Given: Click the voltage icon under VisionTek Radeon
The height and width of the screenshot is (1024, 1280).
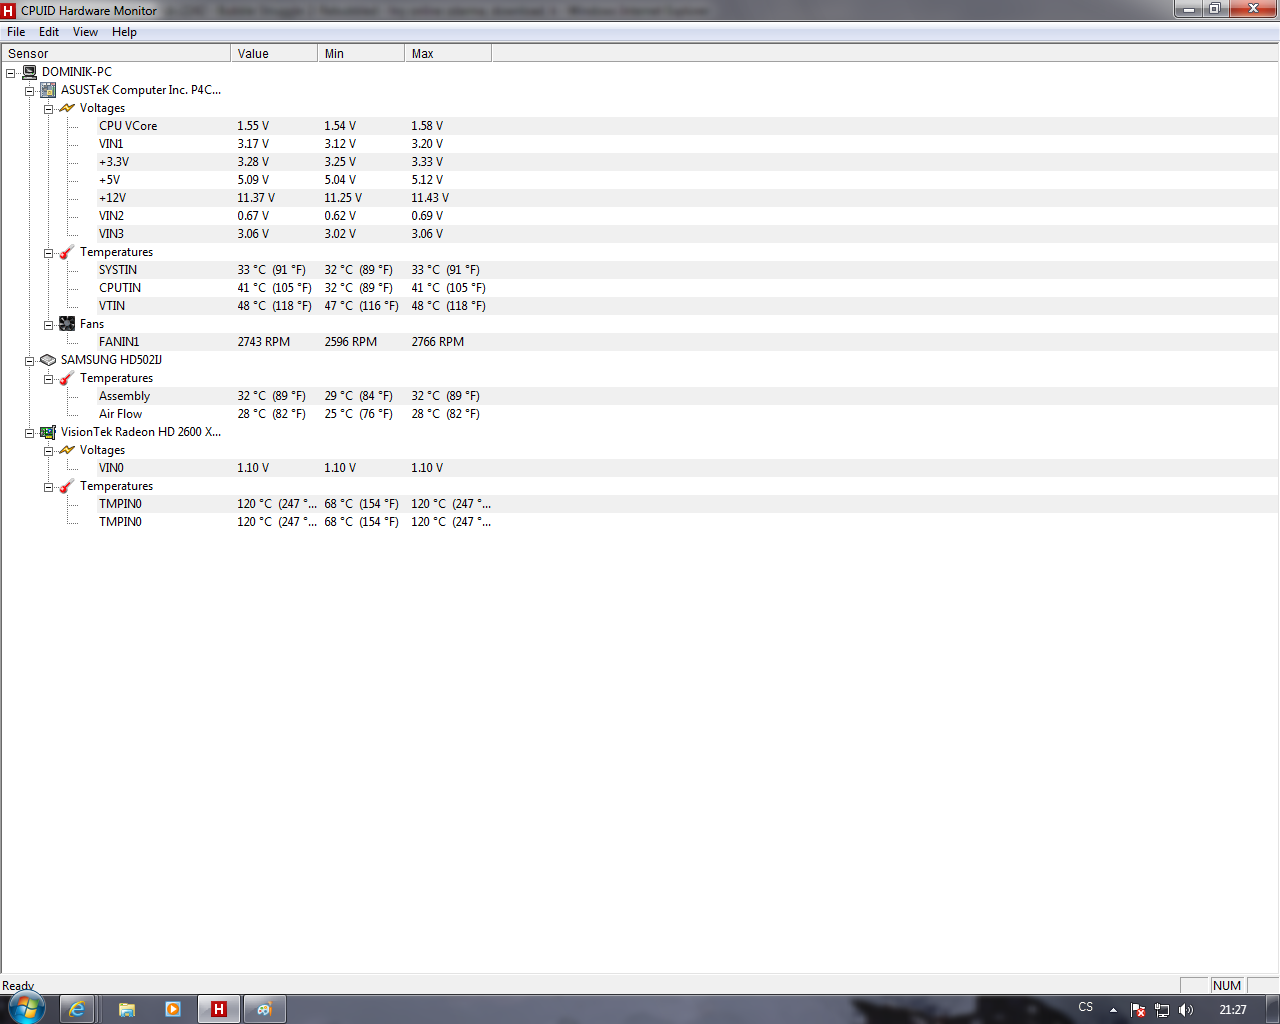Looking at the screenshot, I should click(x=67, y=450).
